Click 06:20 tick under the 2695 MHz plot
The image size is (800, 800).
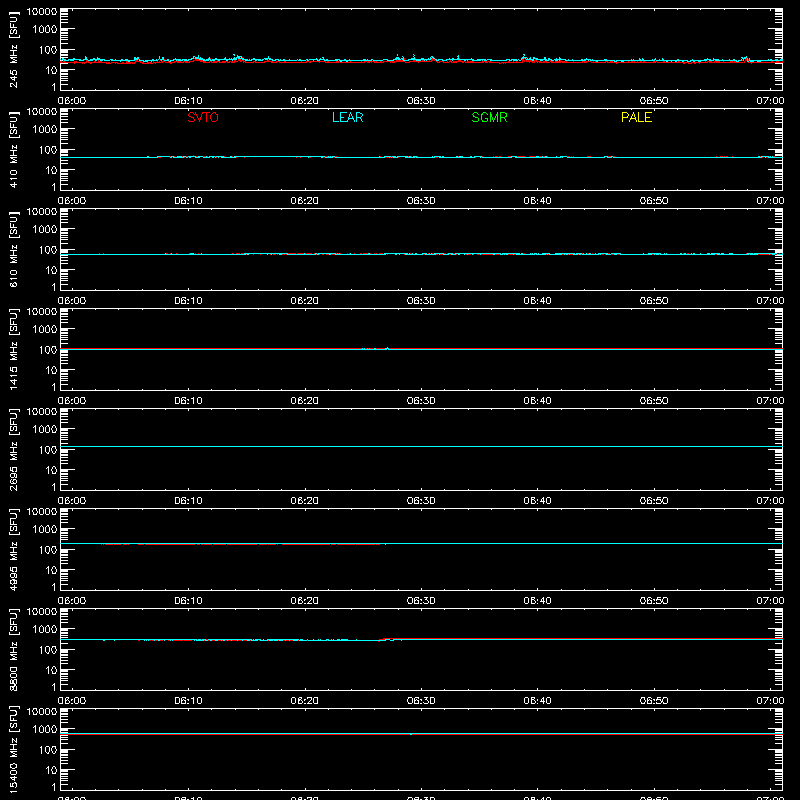click(305, 501)
